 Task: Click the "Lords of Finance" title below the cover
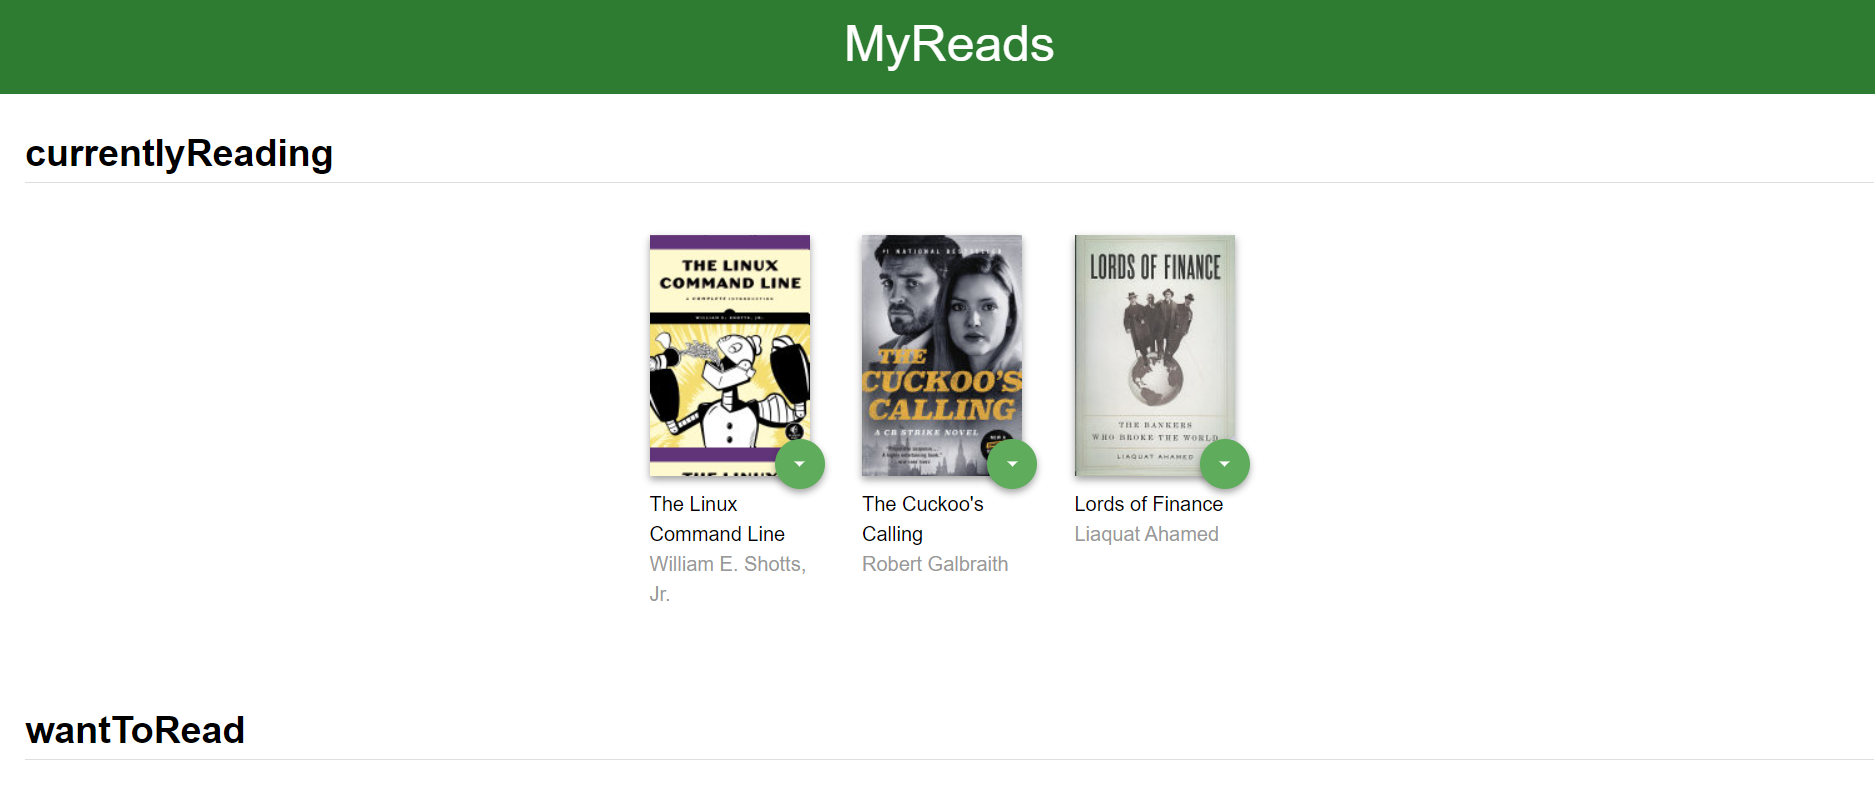click(x=1148, y=504)
